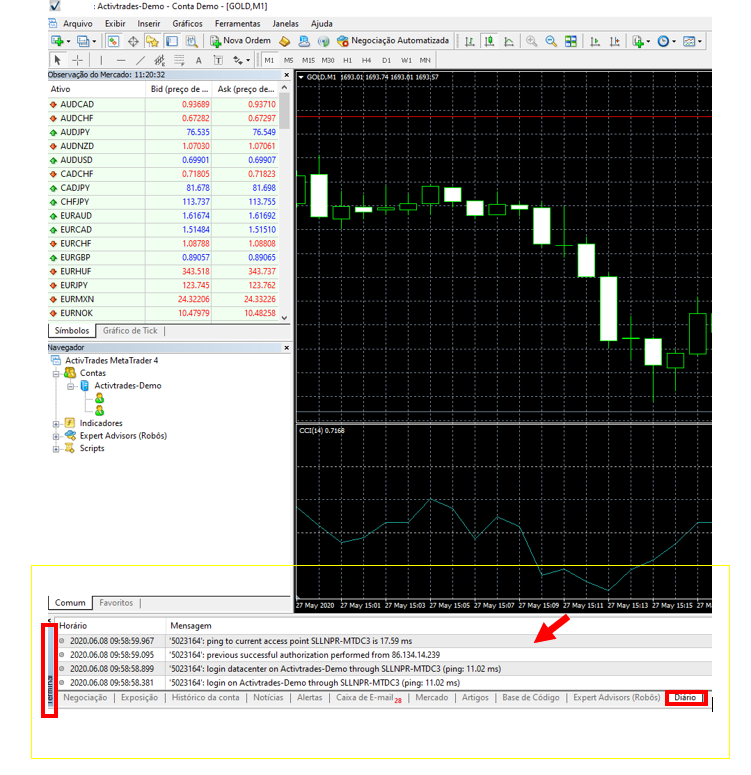Toggle chart auto scroll icon

point(595,41)
